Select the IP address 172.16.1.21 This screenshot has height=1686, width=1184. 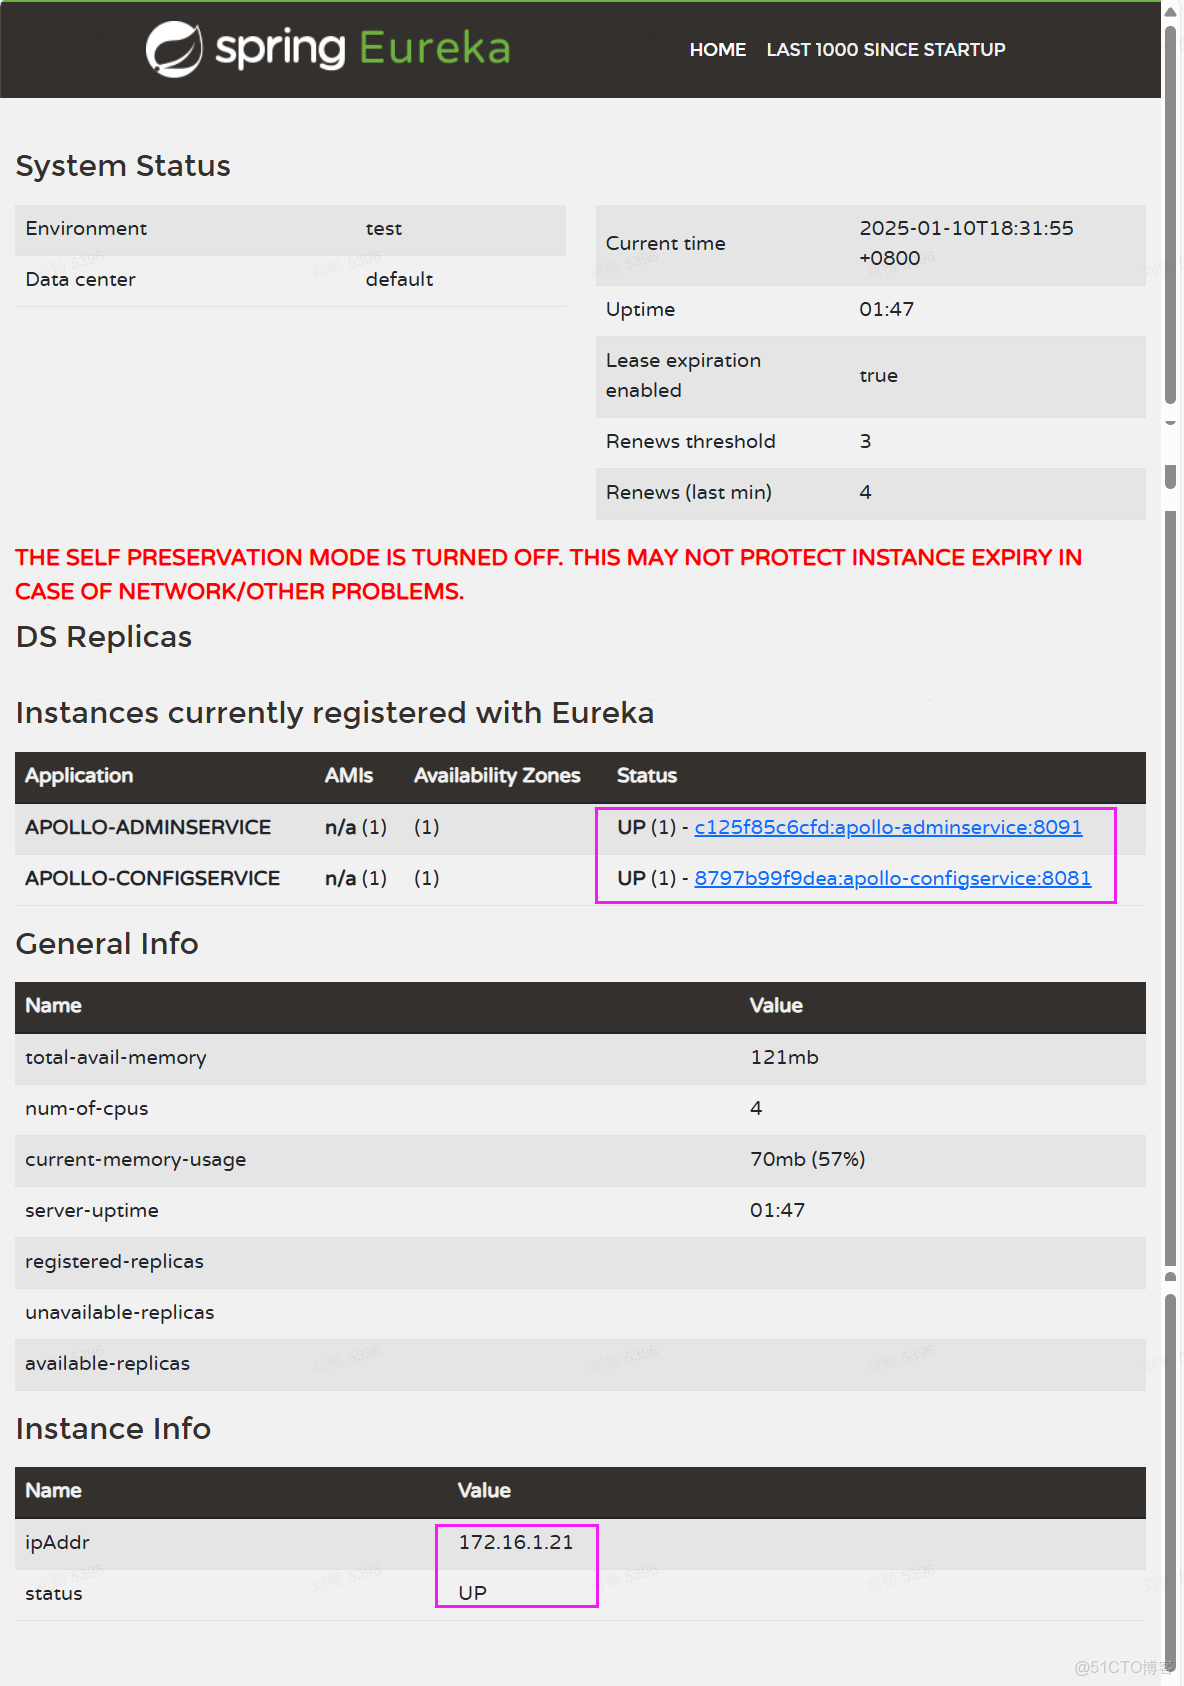coord(516,1543)
